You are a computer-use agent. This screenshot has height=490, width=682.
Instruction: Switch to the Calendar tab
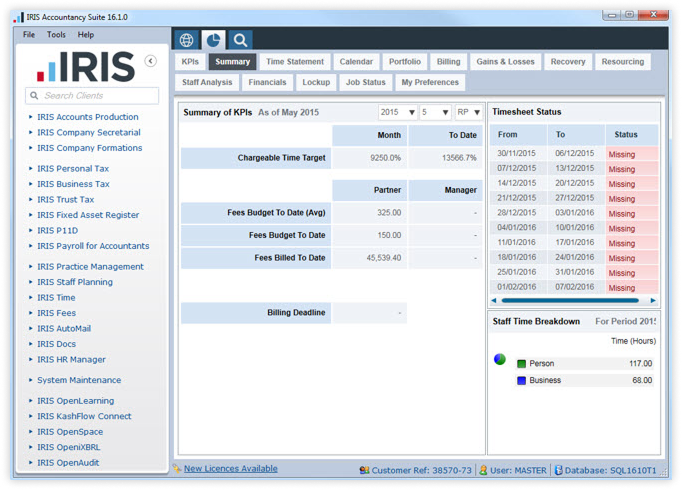pos(356,62)
